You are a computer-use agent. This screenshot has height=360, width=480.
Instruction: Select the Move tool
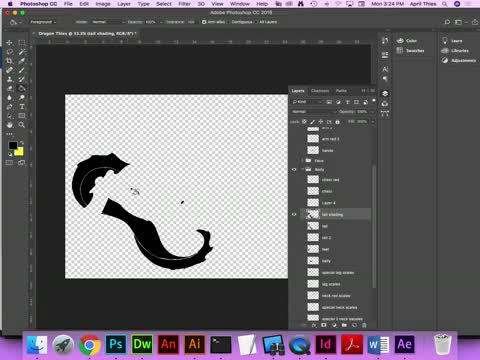click(9, 43)
